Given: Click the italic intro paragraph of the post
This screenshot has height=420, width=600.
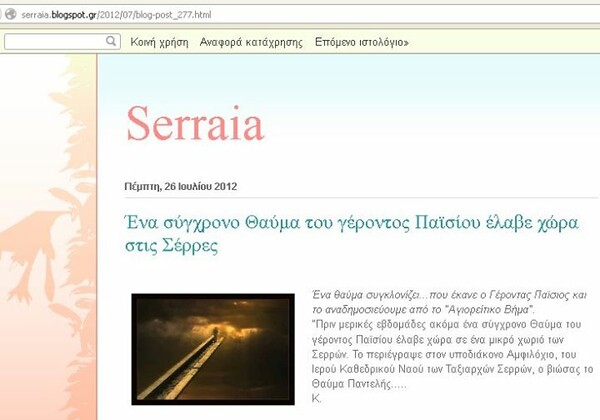Looking at the screenshot, I should coord(455,304).
